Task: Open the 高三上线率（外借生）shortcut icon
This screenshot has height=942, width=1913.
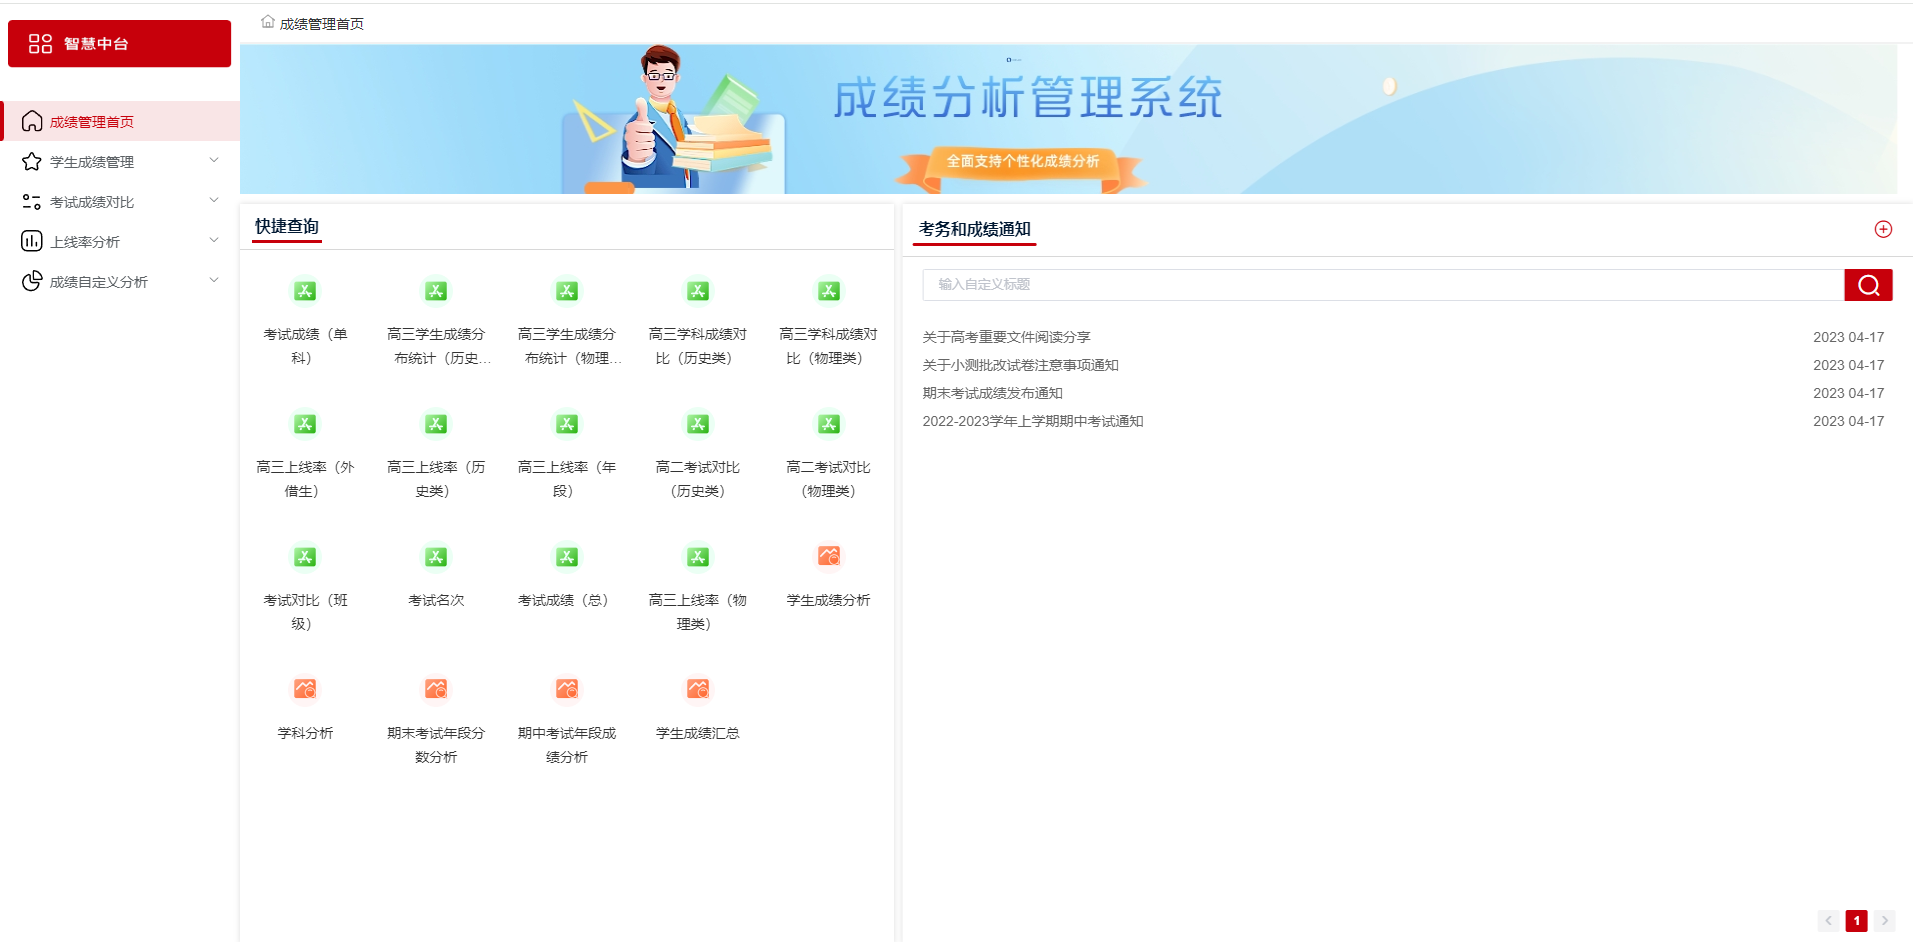Action: 305,425
